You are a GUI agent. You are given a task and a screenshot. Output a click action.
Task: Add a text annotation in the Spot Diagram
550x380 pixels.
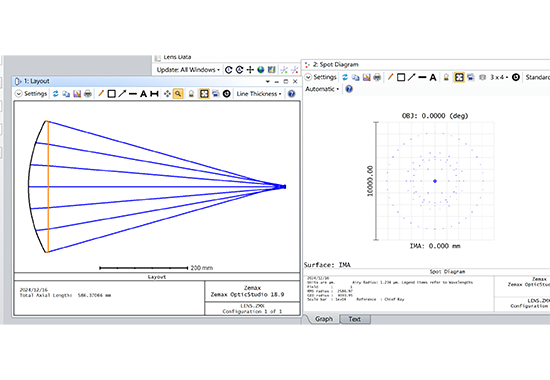433,77
